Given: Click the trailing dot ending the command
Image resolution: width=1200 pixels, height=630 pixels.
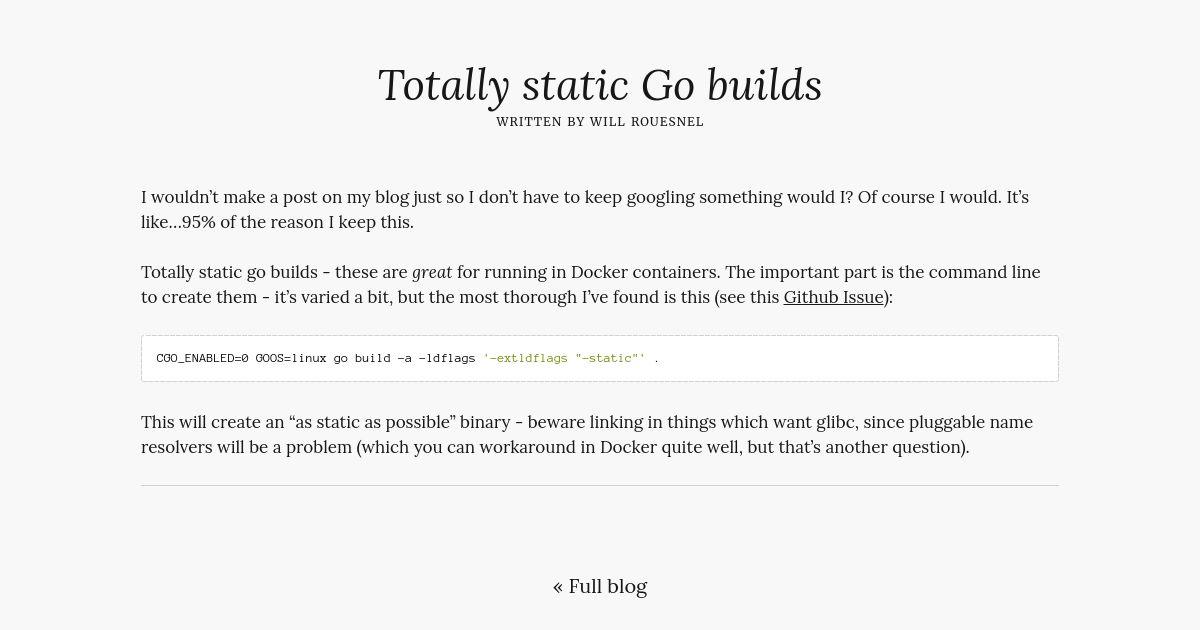Looking at the screenshot, I should pos(657,358).
